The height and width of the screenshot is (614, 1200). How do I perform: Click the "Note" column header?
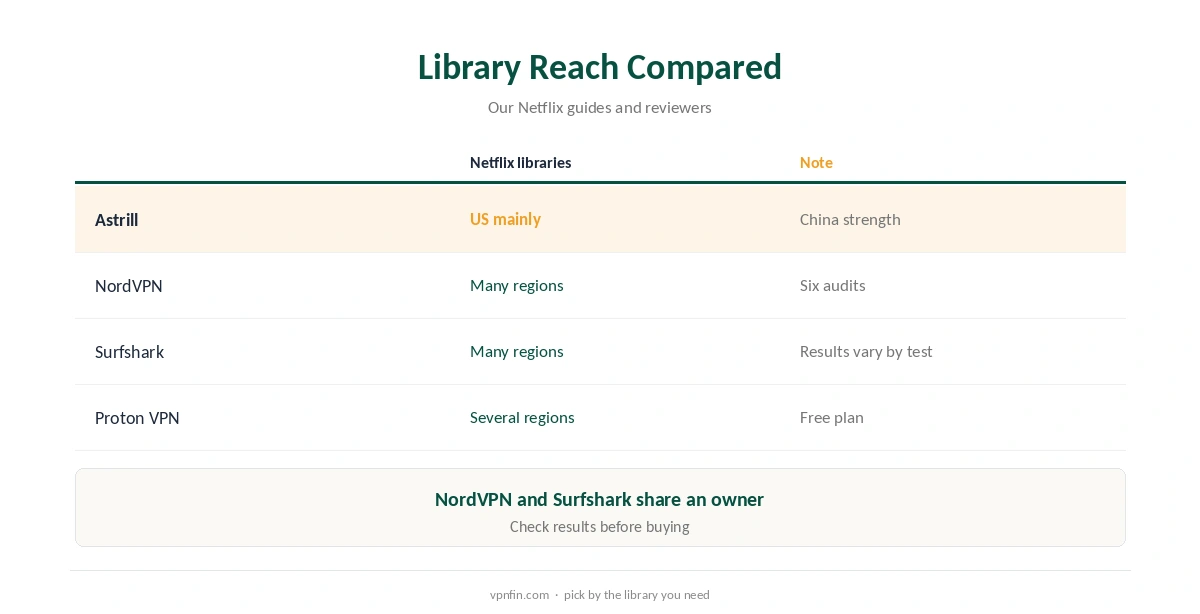click(x=816, y=162)
